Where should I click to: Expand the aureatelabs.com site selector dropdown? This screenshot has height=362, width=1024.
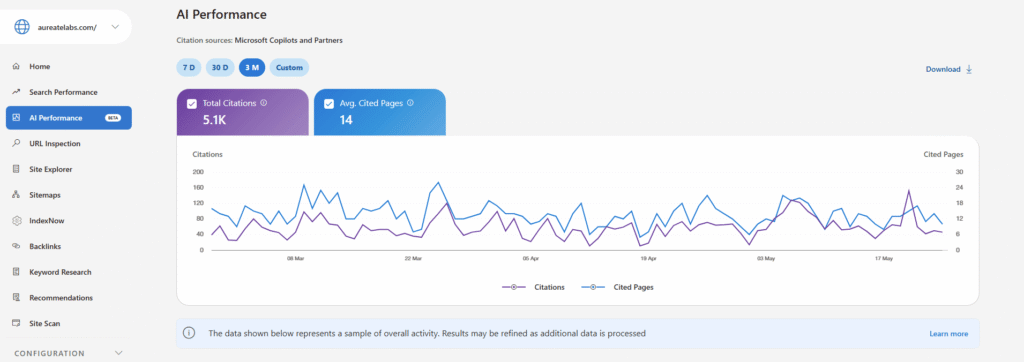(x=116, y=27)
